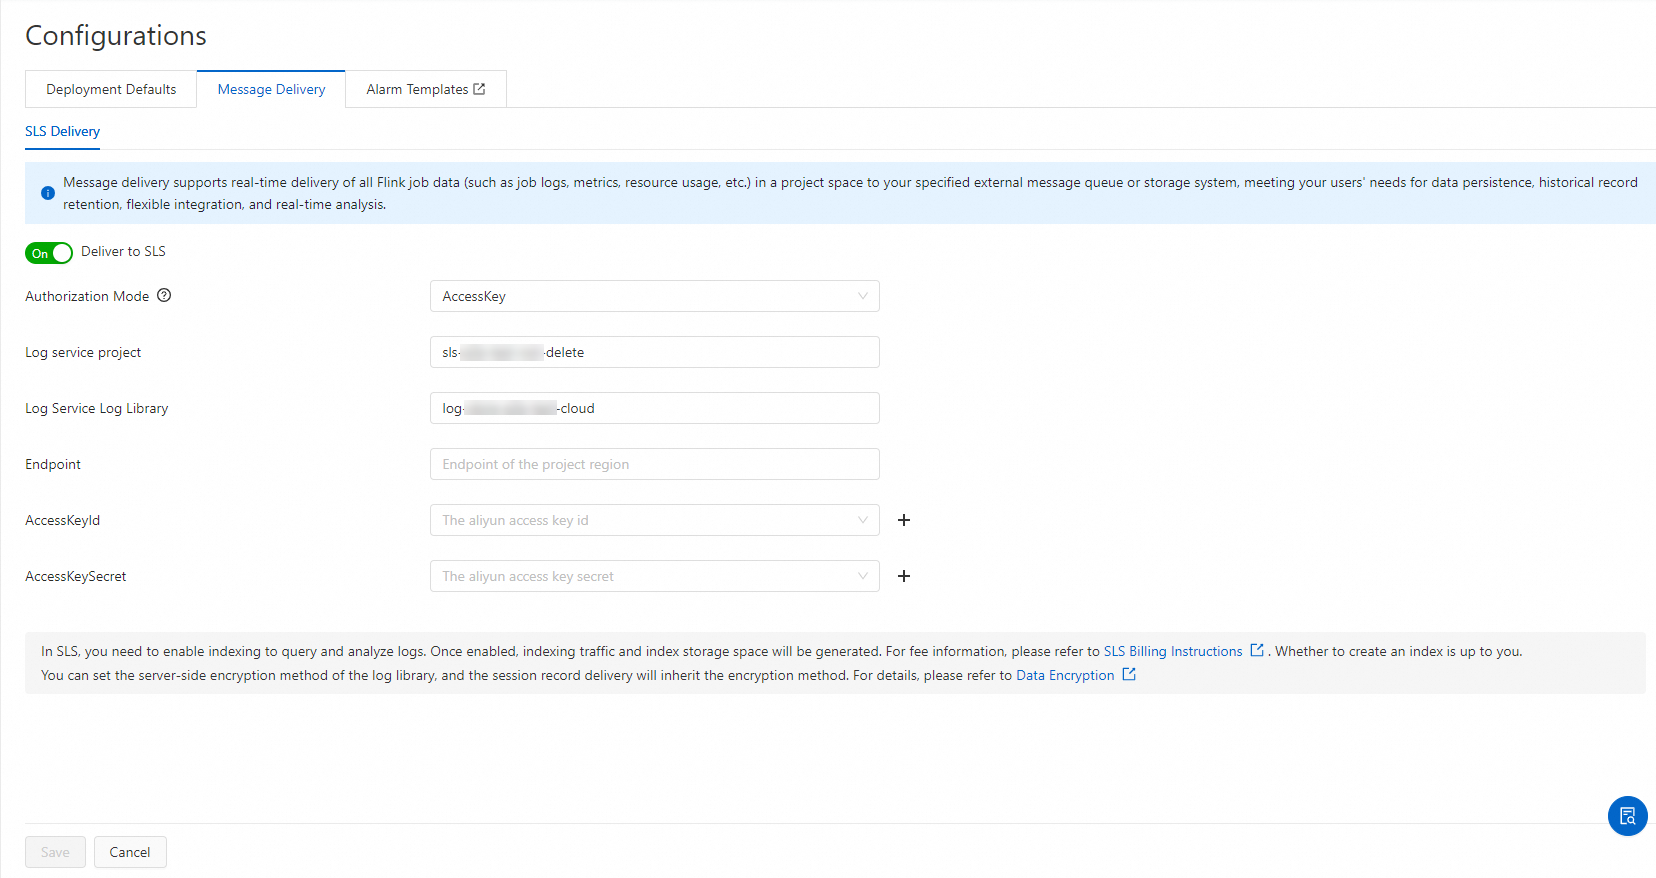Image resolution: width=1656 pixels, height=878 pixels.
Task: Expand the AccessKeySecret dropdown
Action: pos(654,576)
